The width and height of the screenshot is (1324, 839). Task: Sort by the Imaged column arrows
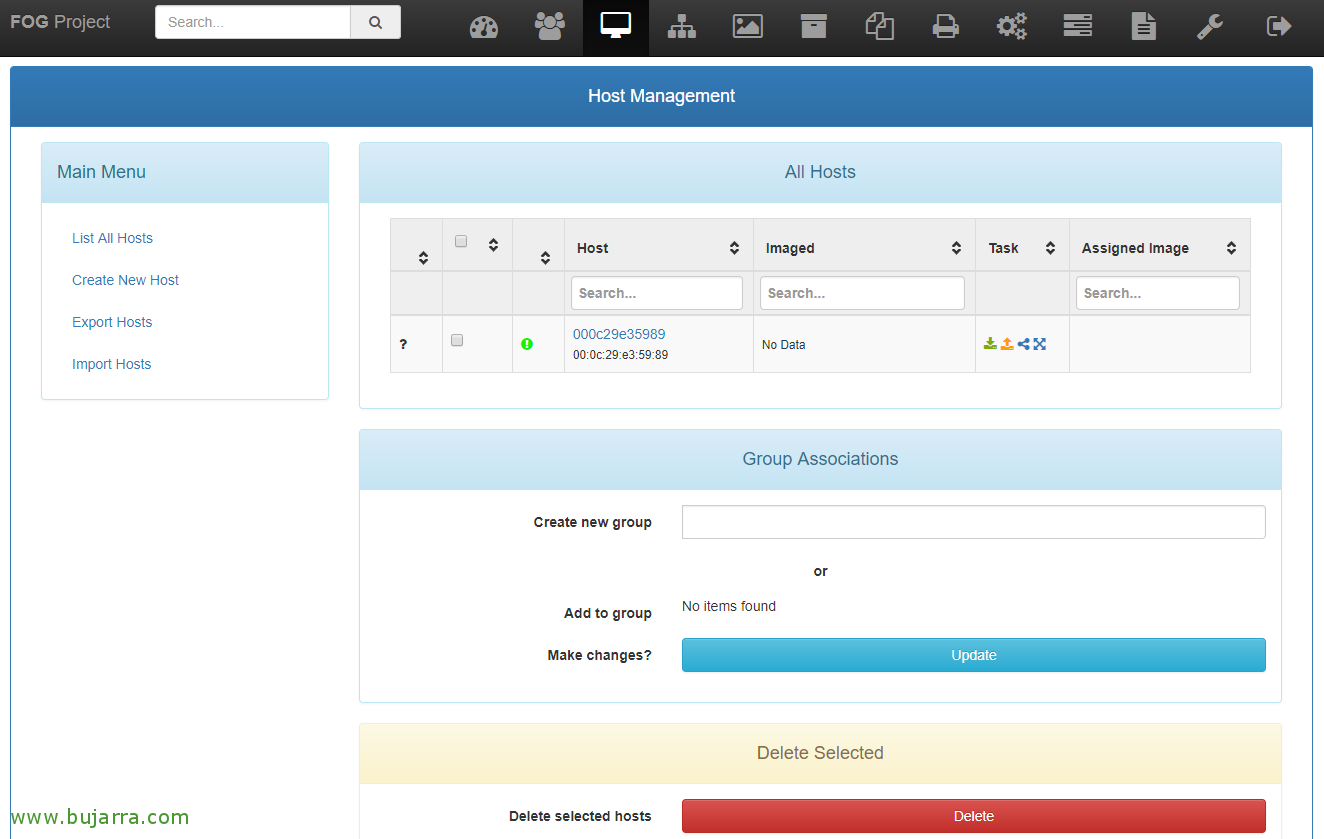click(956, 248)
